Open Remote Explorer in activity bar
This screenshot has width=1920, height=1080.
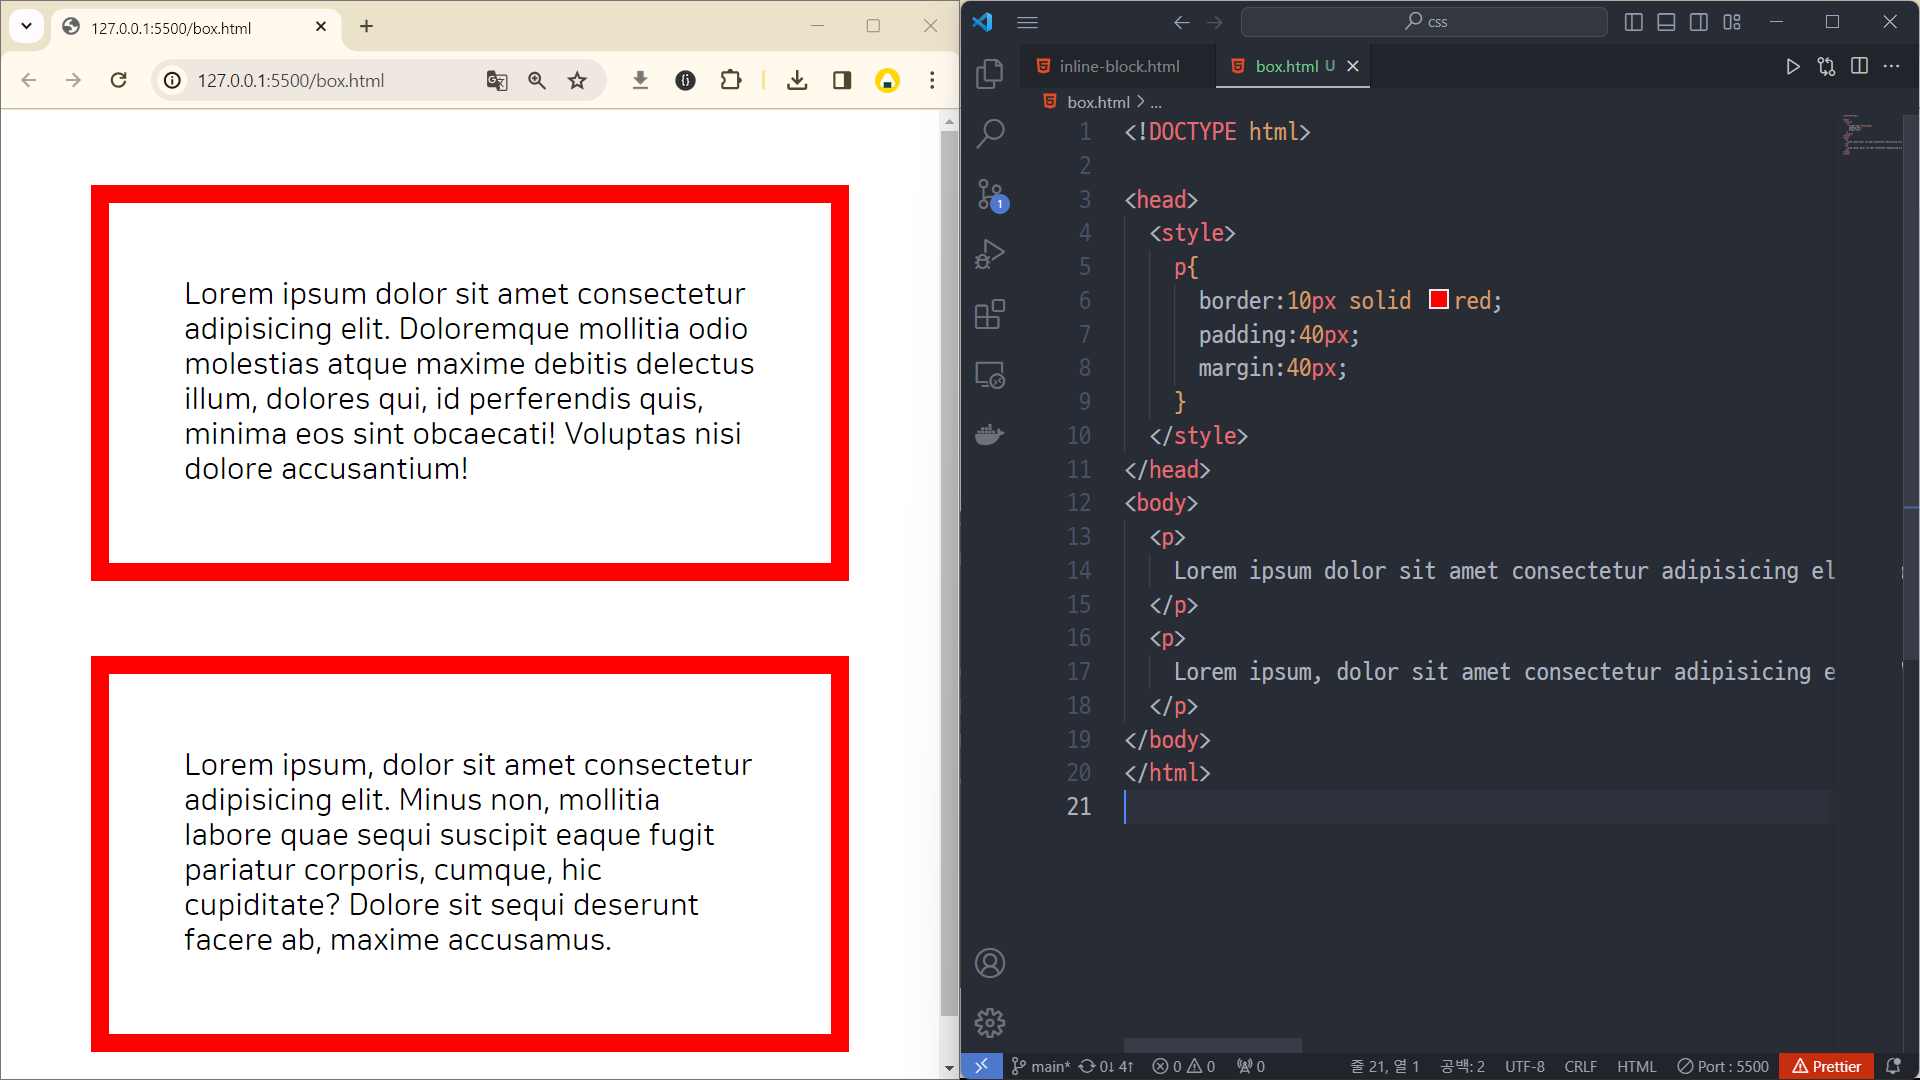989,375
